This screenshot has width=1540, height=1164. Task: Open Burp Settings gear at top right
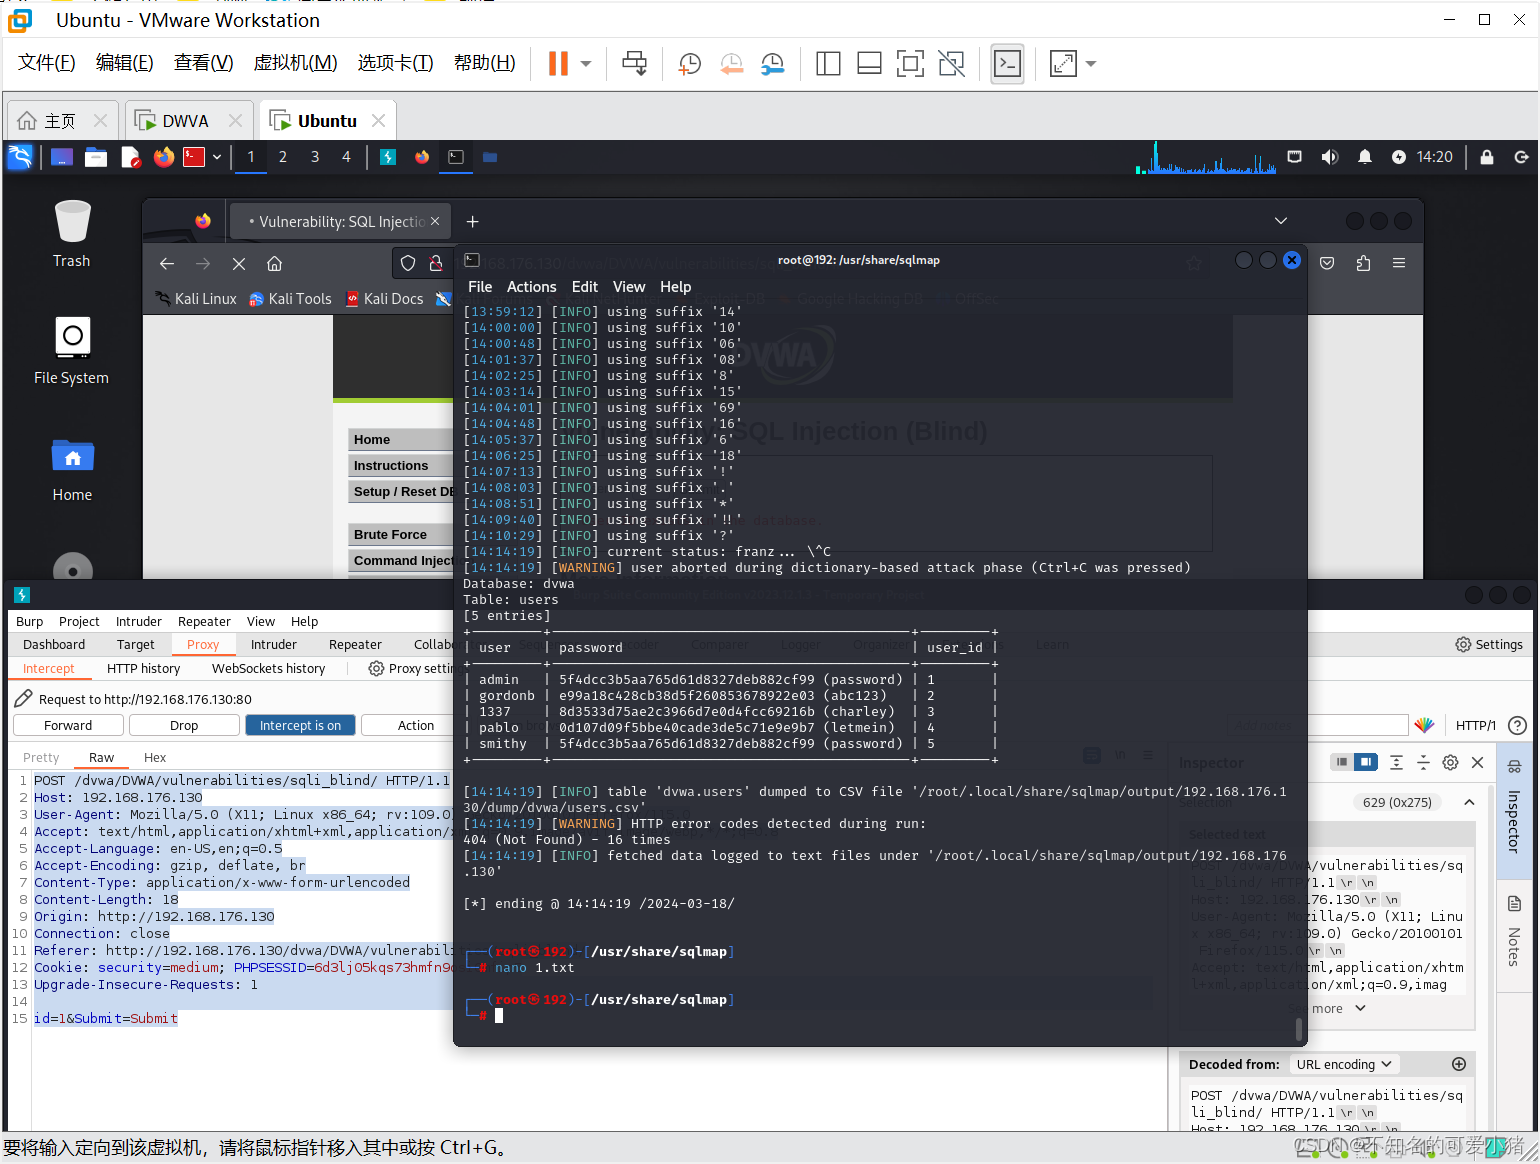(x=1489, y=645)
